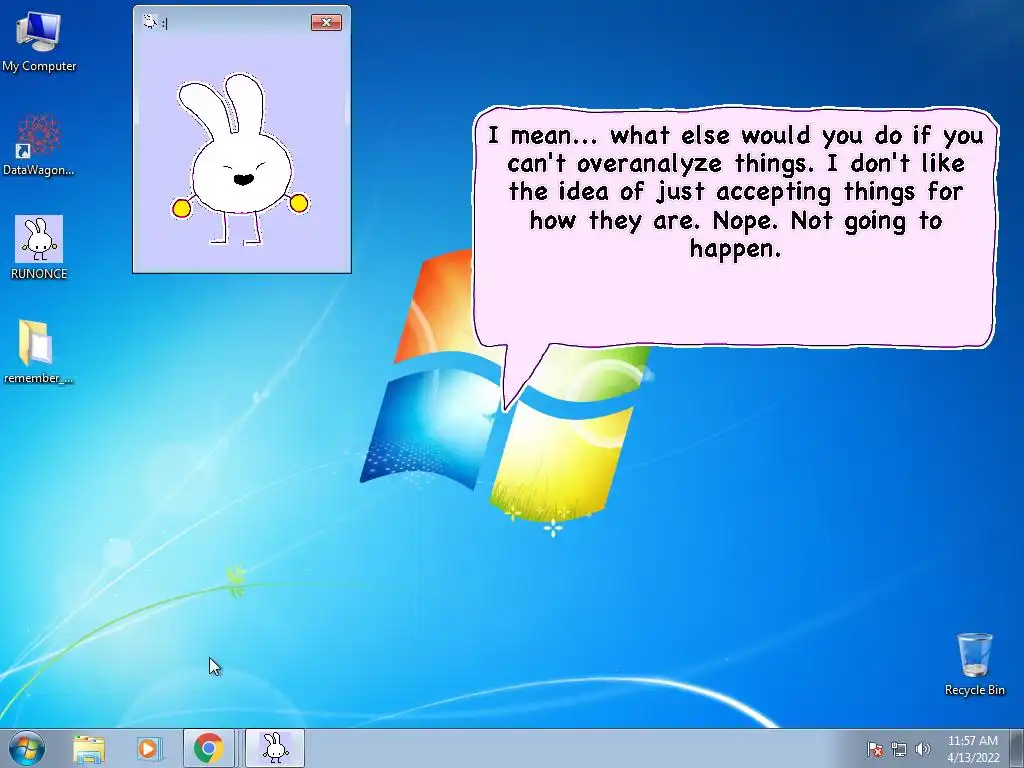Select the RUNONCE bunny desktop icon
The width and height of the screenshot is (1024, 768).
pyautogui.click(x=39, y=248)
